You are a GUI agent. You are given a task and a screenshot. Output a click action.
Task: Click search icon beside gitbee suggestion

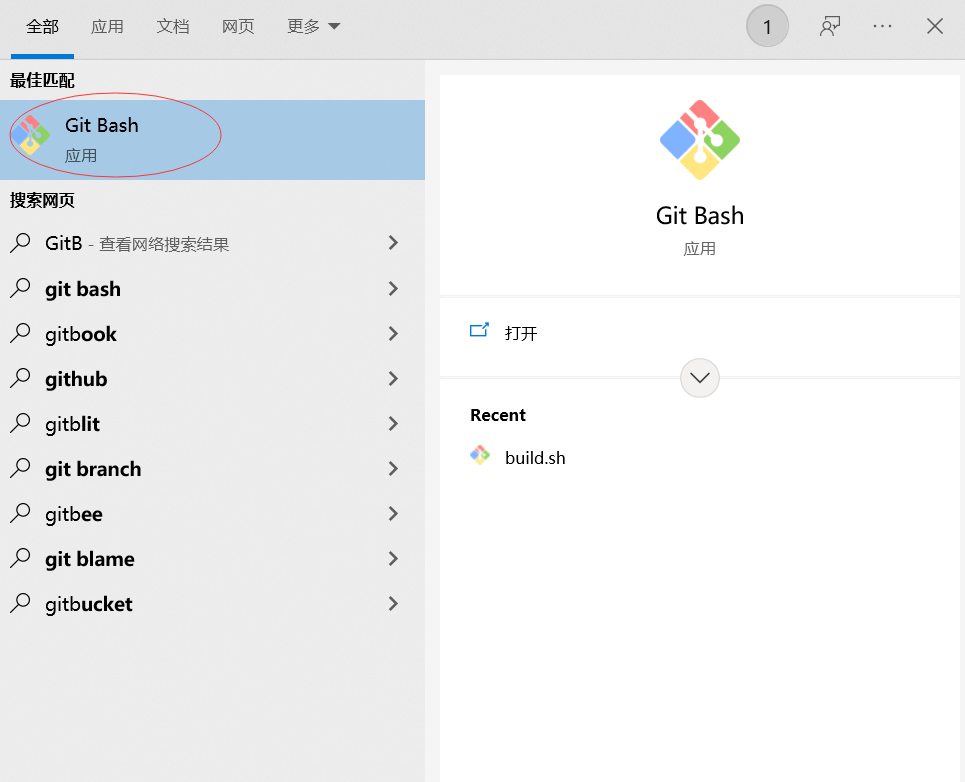point(20,513)
